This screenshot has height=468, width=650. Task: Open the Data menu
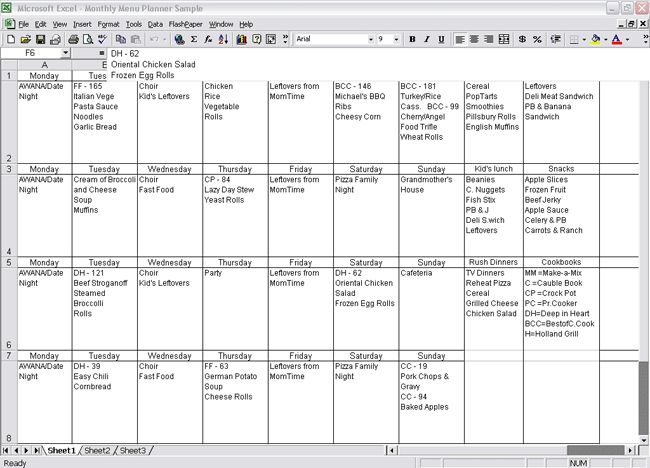click(x=155, y=24)
